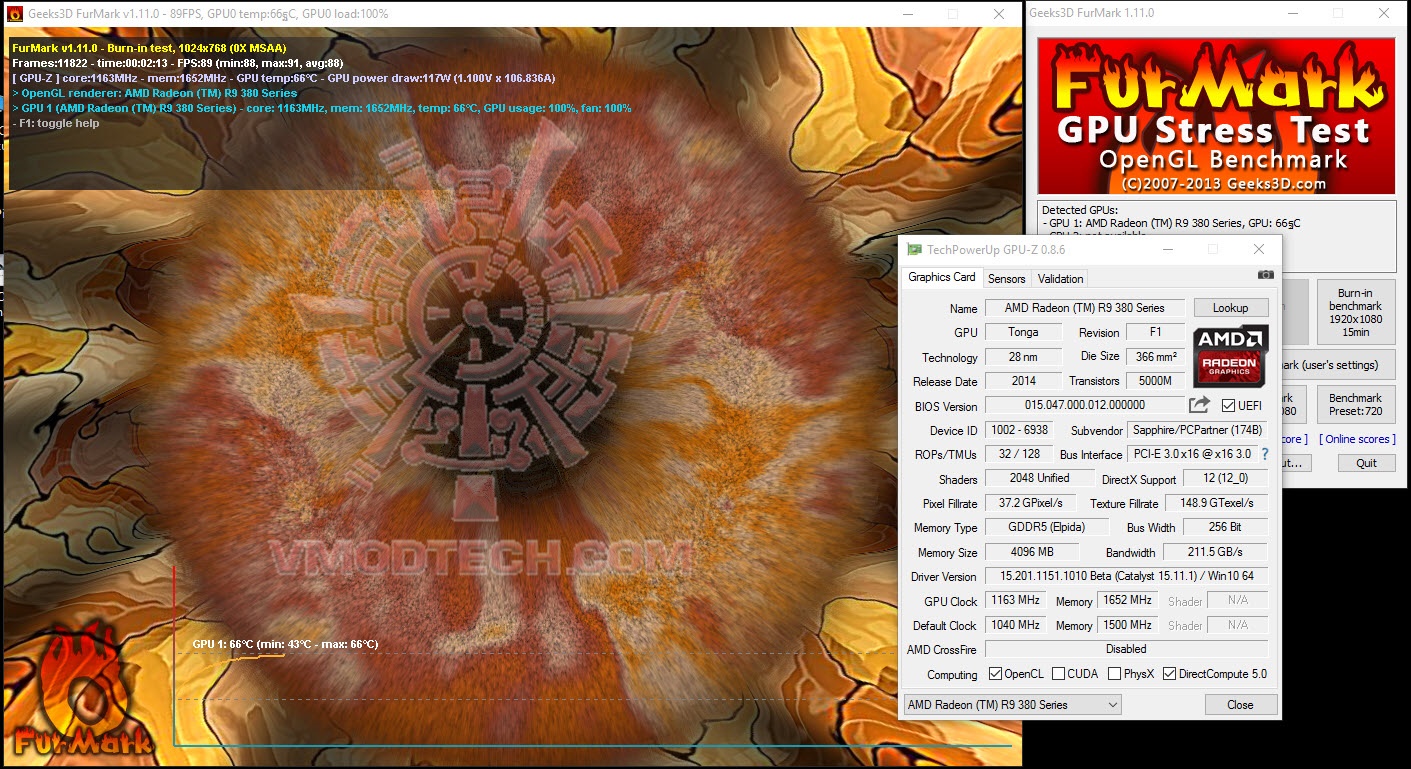Click the Bus Interface PCI-E 3.0 value

click(x=1192, y=454)
